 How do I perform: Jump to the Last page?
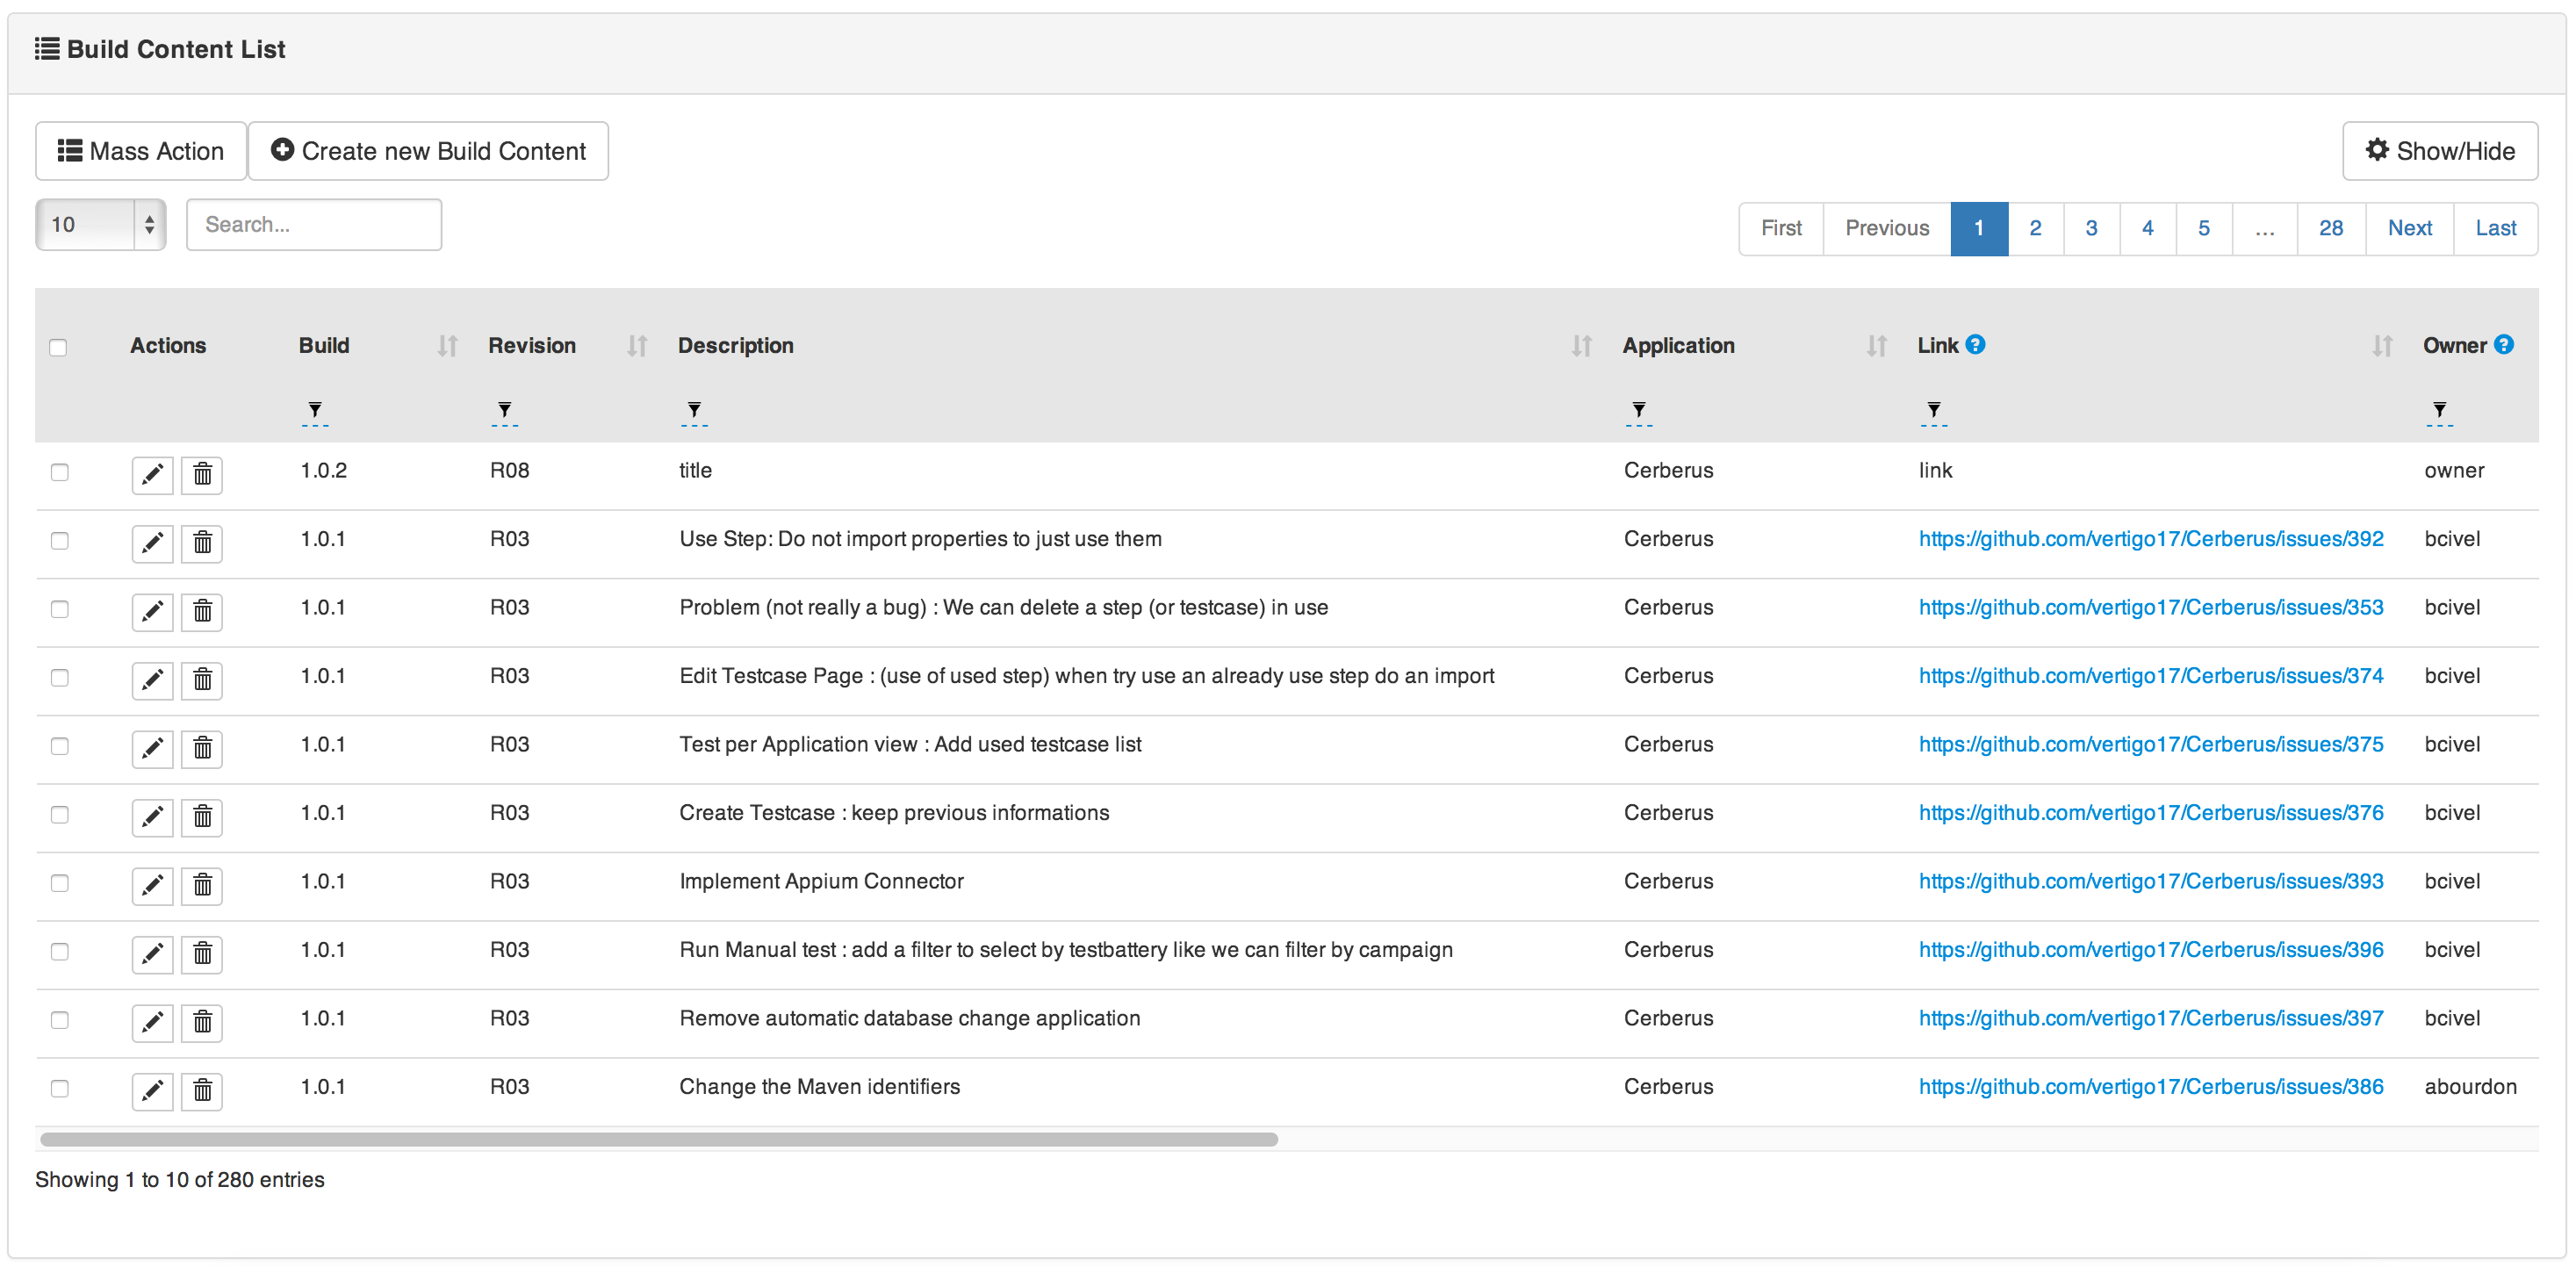(2495, 229)
